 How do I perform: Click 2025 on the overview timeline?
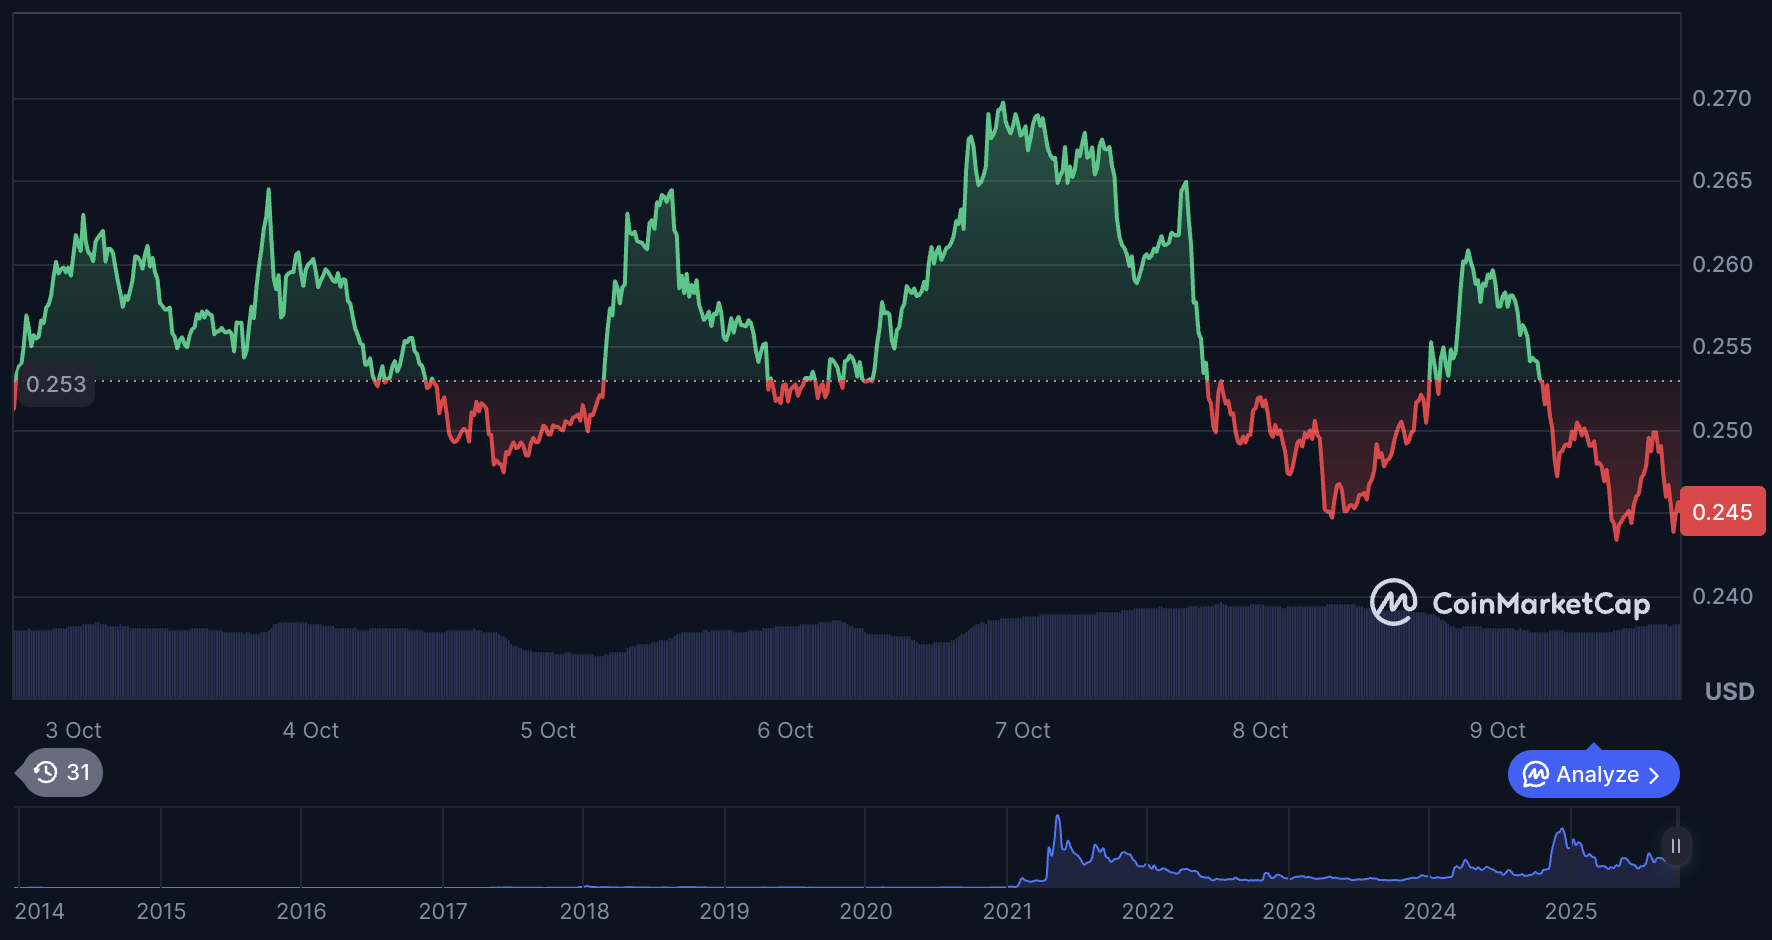1570,911
